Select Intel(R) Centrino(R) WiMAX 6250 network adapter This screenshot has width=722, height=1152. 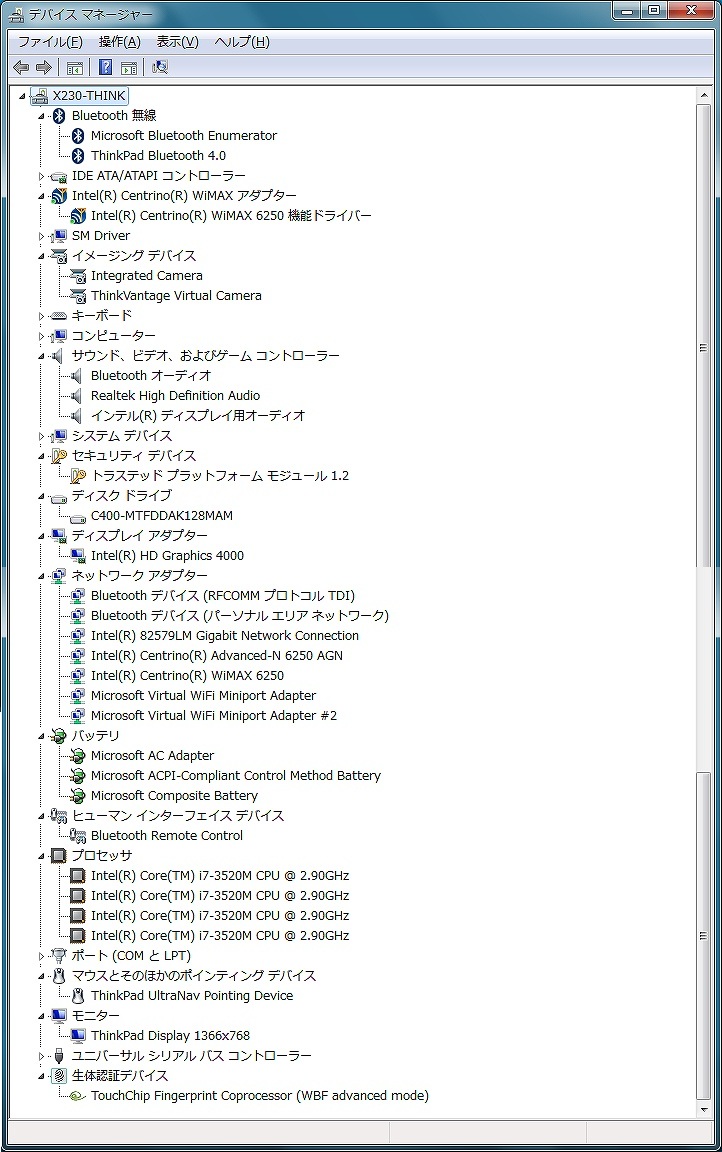[187, 676]
